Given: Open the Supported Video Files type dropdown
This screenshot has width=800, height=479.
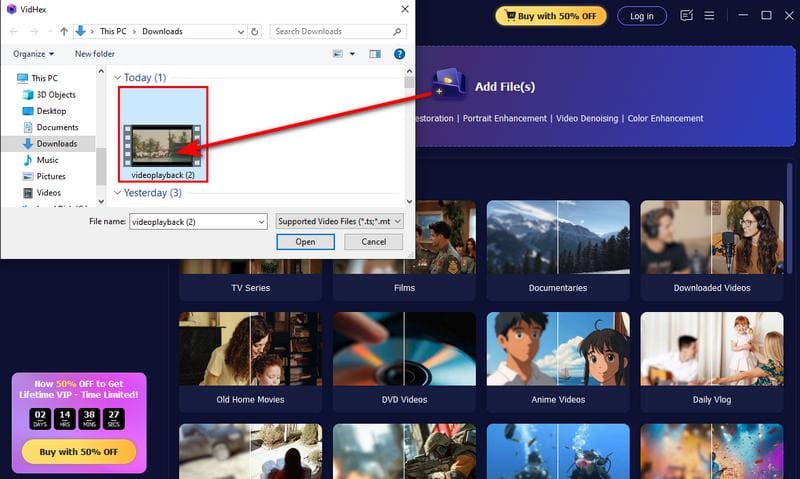Looking at the screenshot, I should 339,221.
